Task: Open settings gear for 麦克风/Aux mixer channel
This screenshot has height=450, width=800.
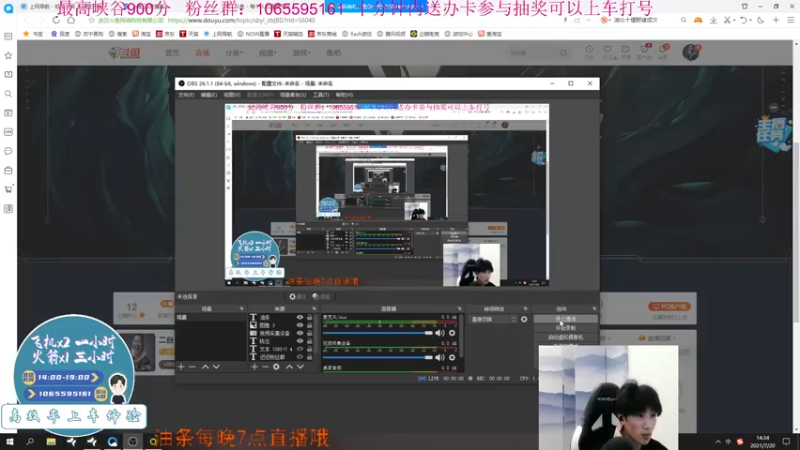Action: click(452, 333)
